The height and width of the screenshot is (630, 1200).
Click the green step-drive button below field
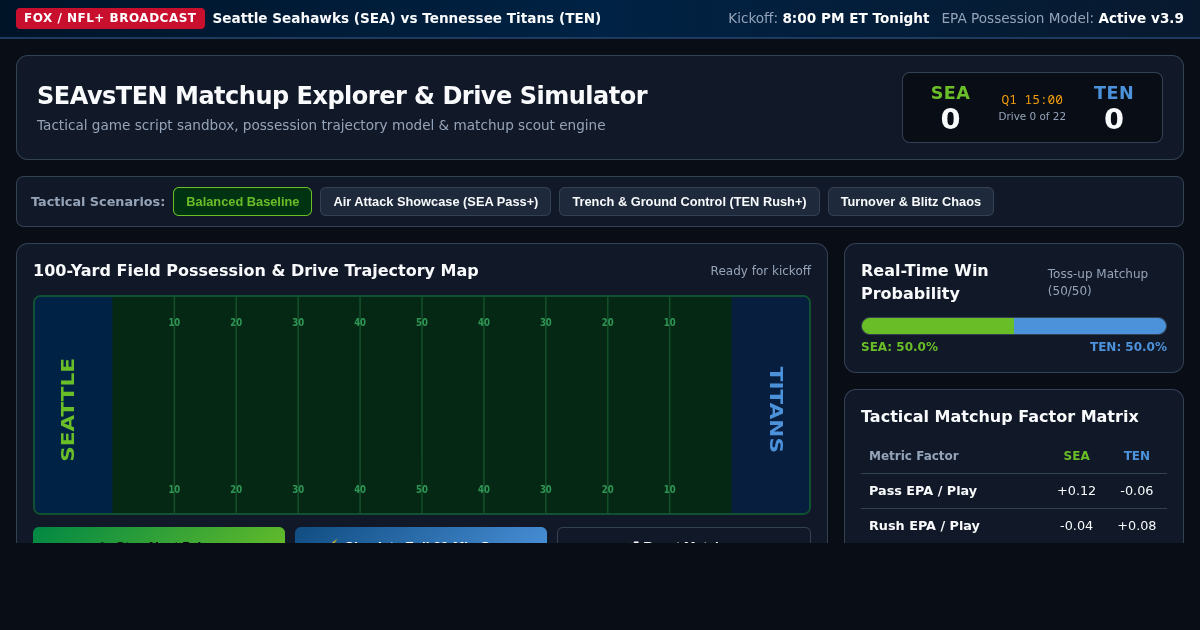coord(159,535)
